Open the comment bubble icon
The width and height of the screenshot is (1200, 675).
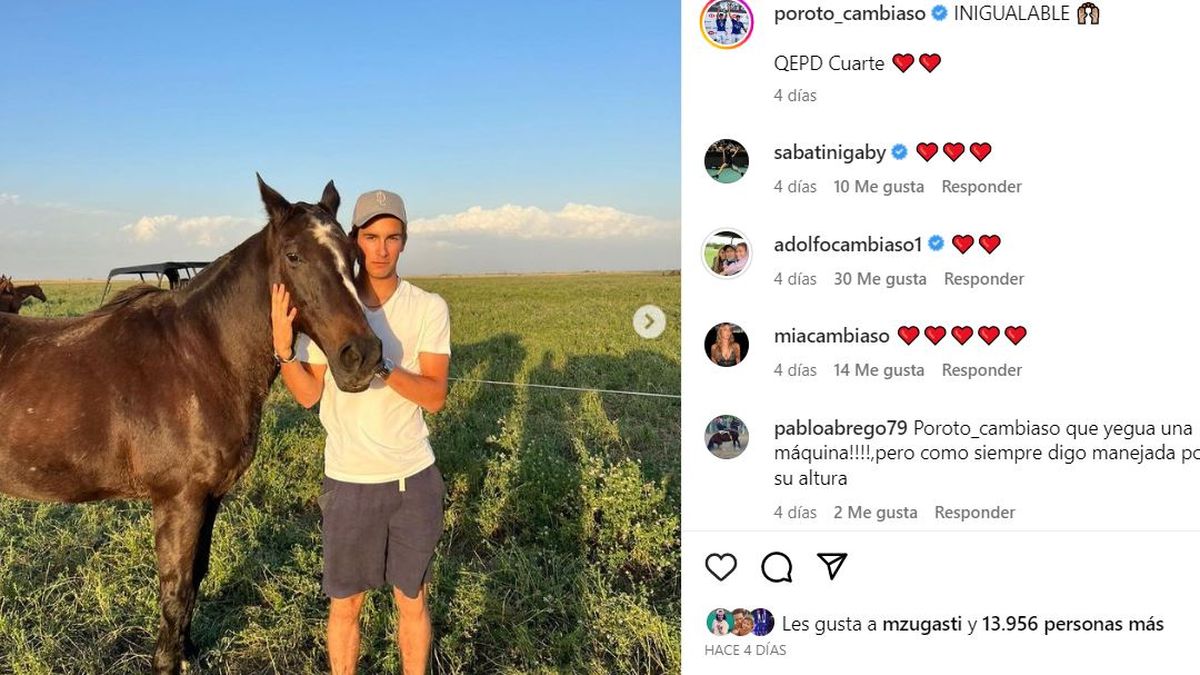coord(777,567)
